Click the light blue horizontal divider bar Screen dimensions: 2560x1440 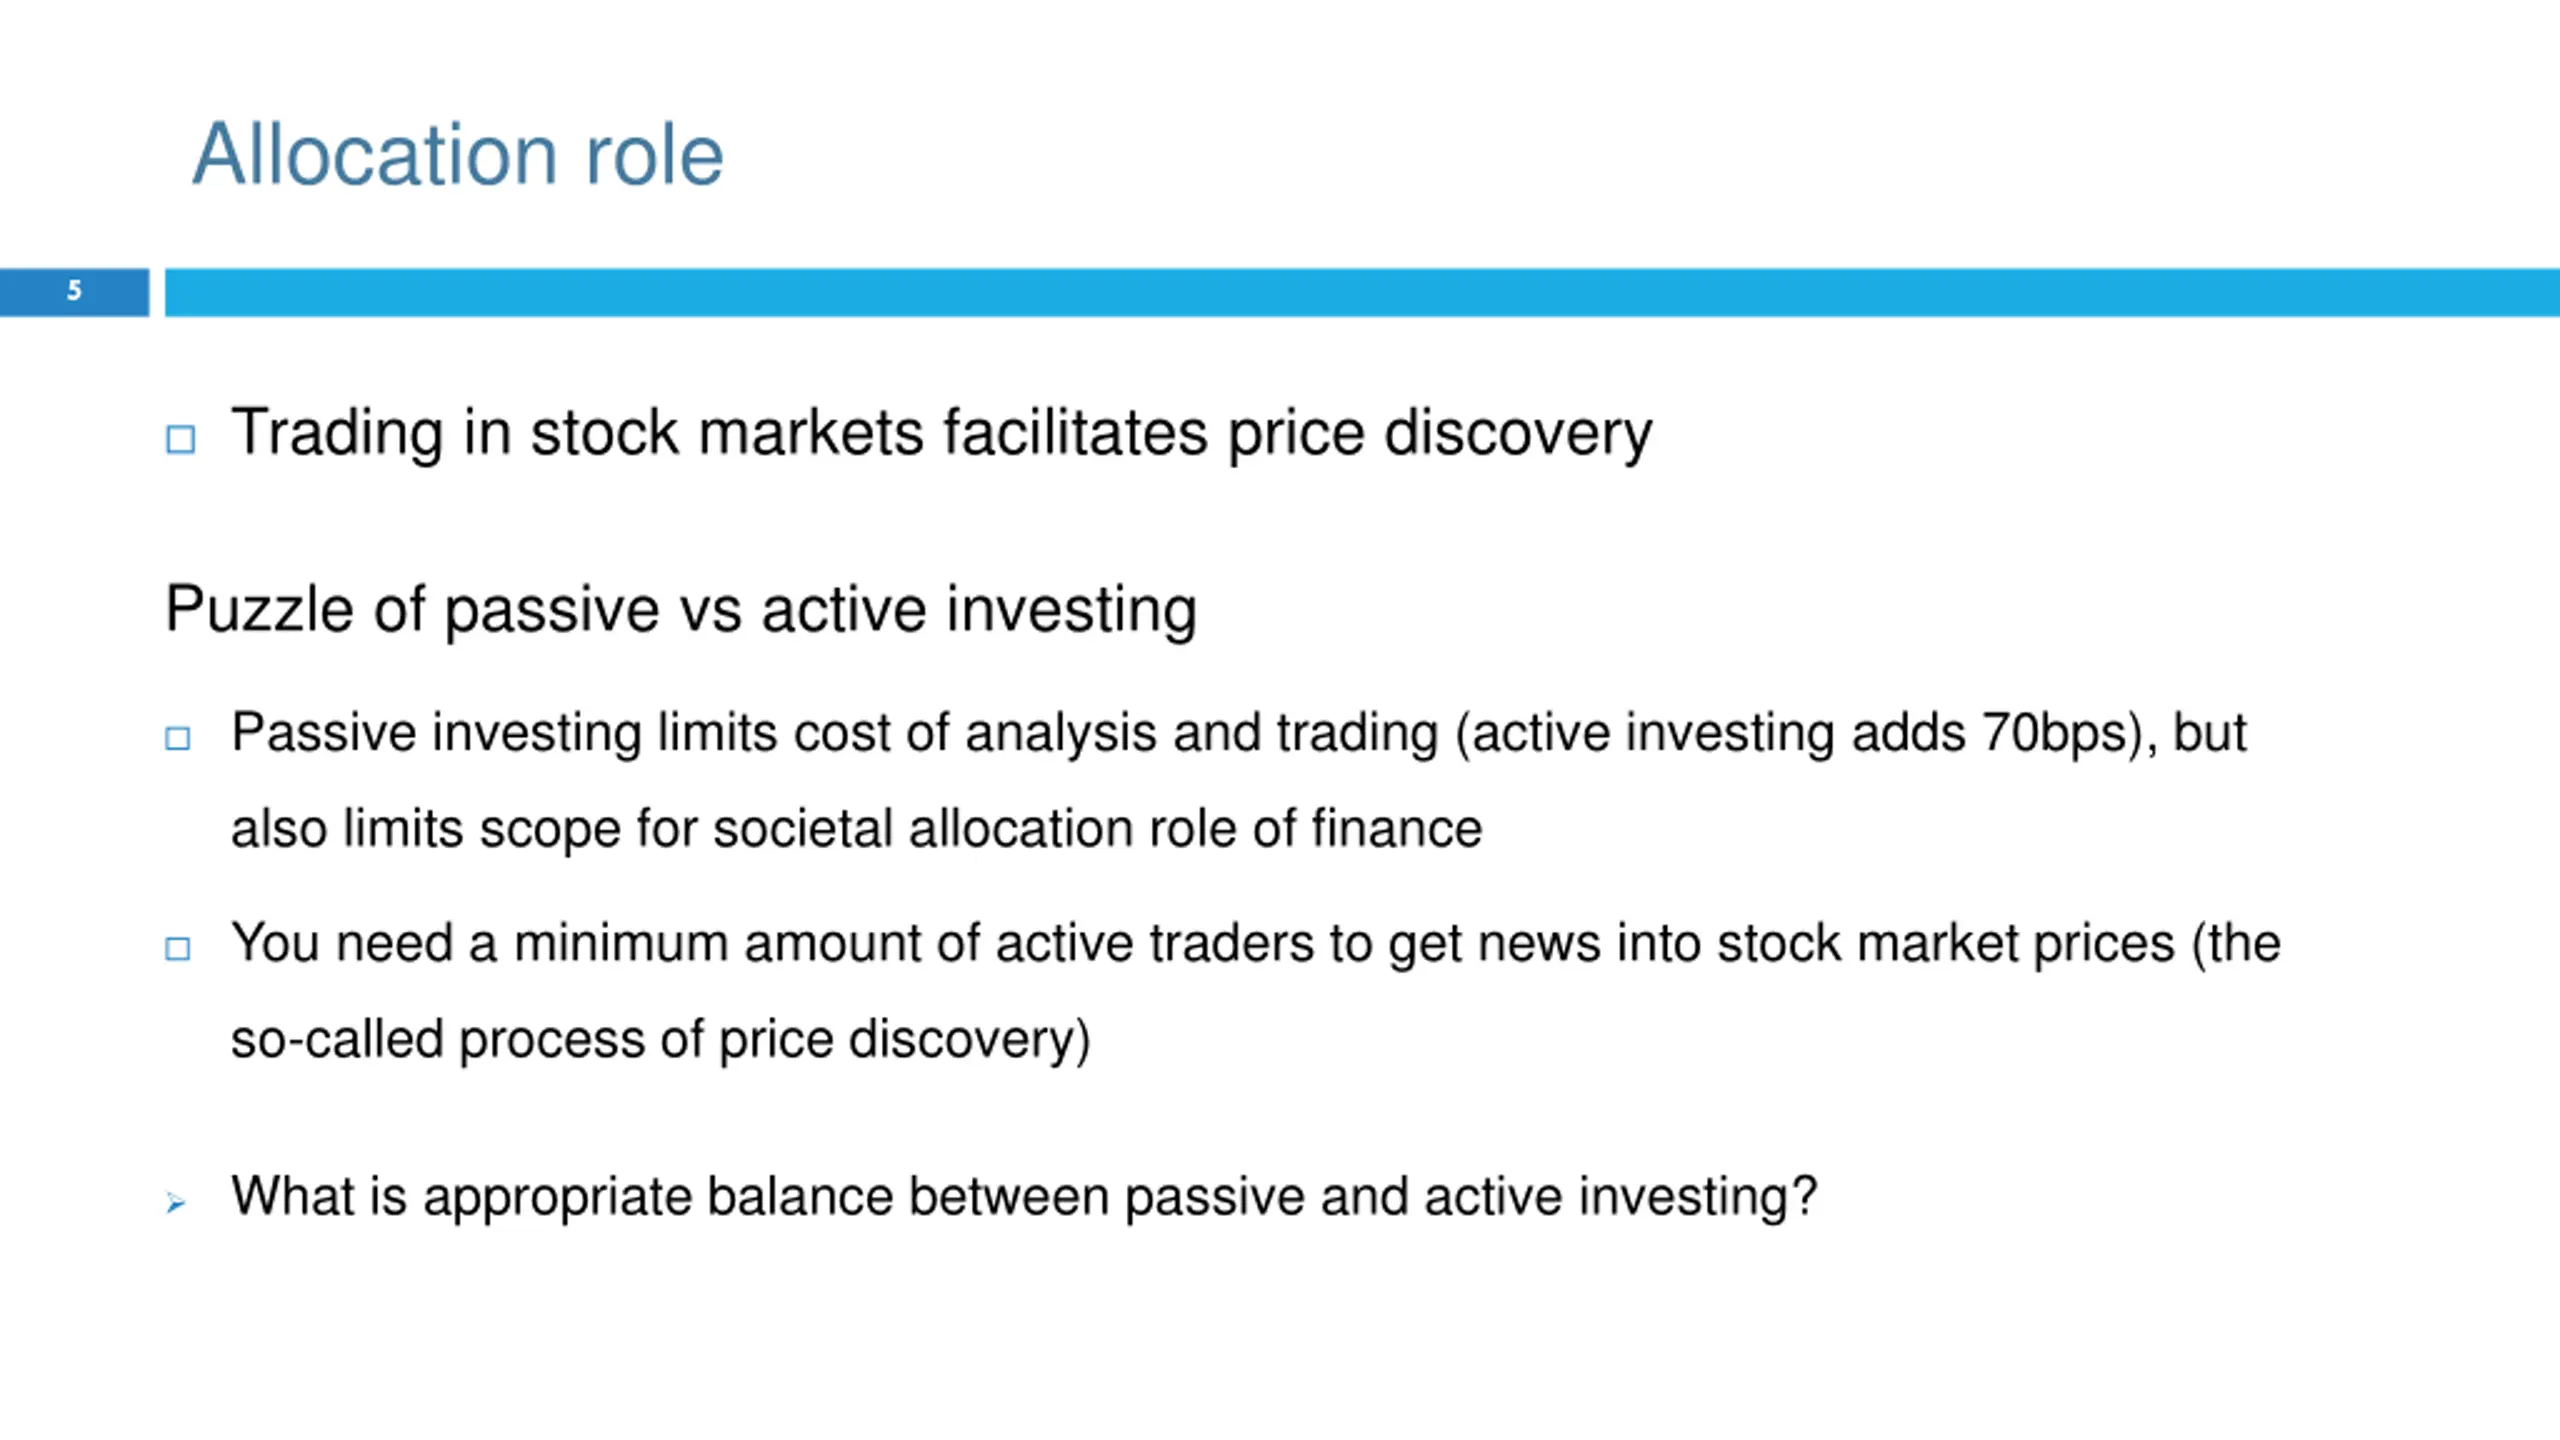click(x=1362, y=292)
